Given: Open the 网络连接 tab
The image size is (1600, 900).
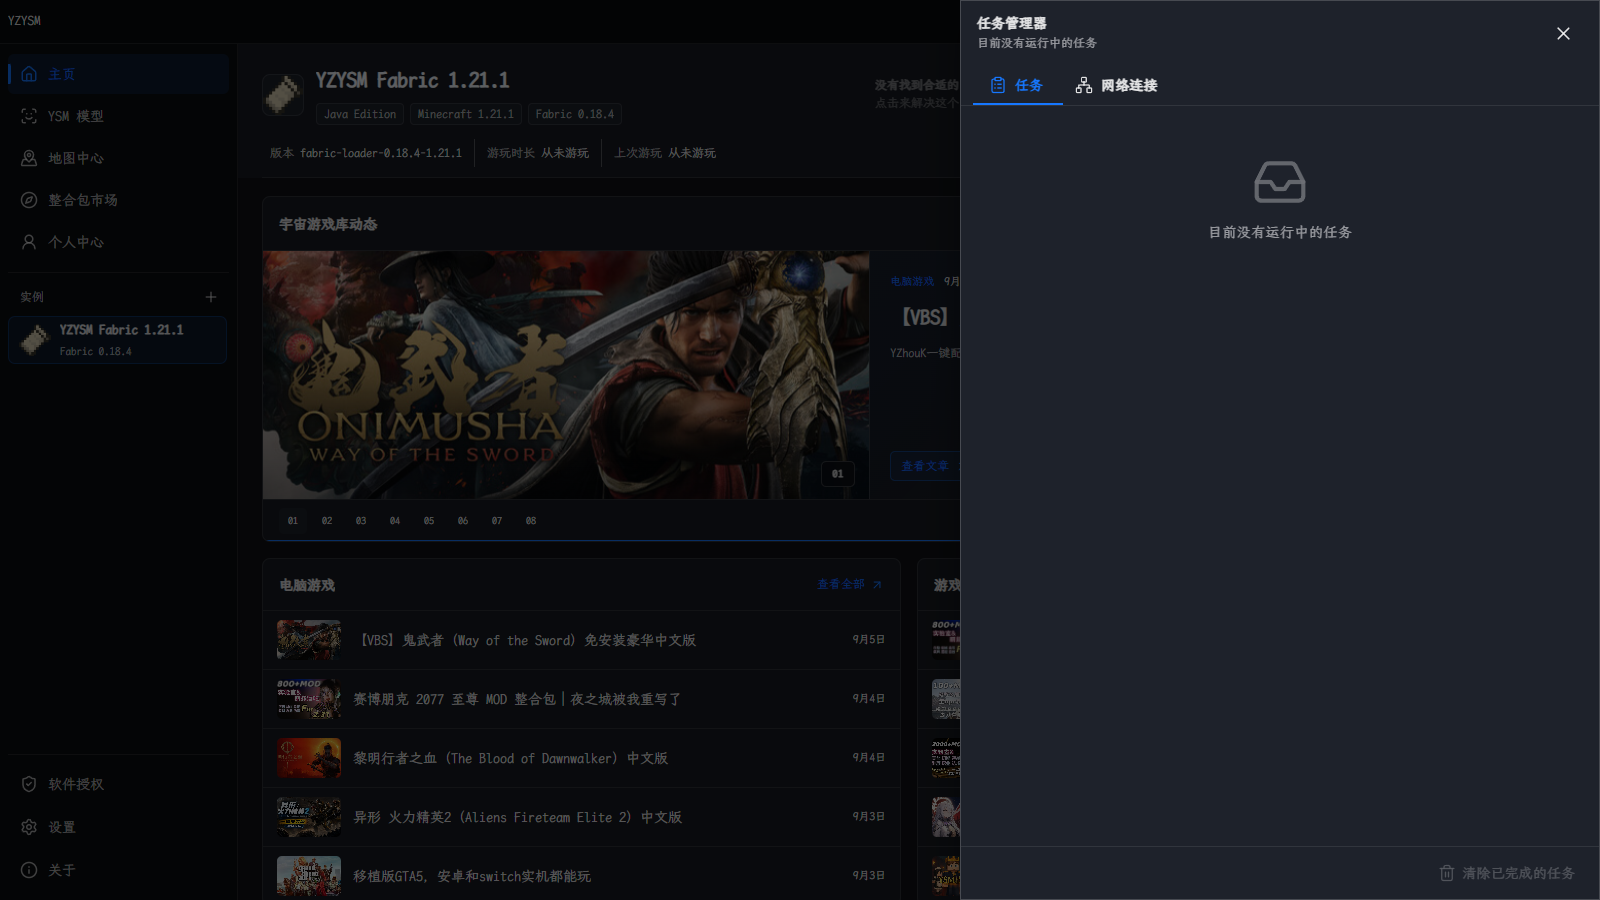Looking at the screenshot, I should (x=1116, y=86).
